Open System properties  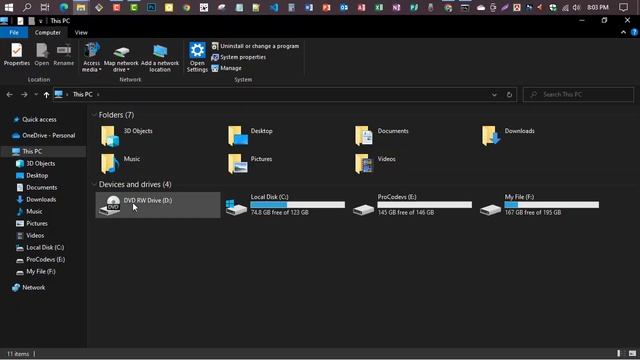(x=239, y=57)
